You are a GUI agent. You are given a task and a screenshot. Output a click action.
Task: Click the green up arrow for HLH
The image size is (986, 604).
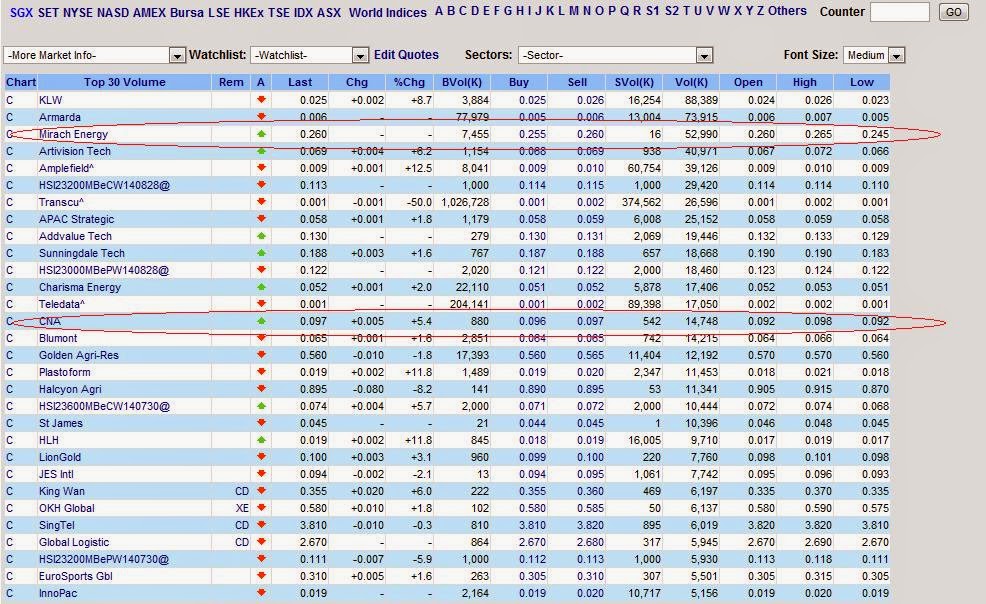coord(262,440)
